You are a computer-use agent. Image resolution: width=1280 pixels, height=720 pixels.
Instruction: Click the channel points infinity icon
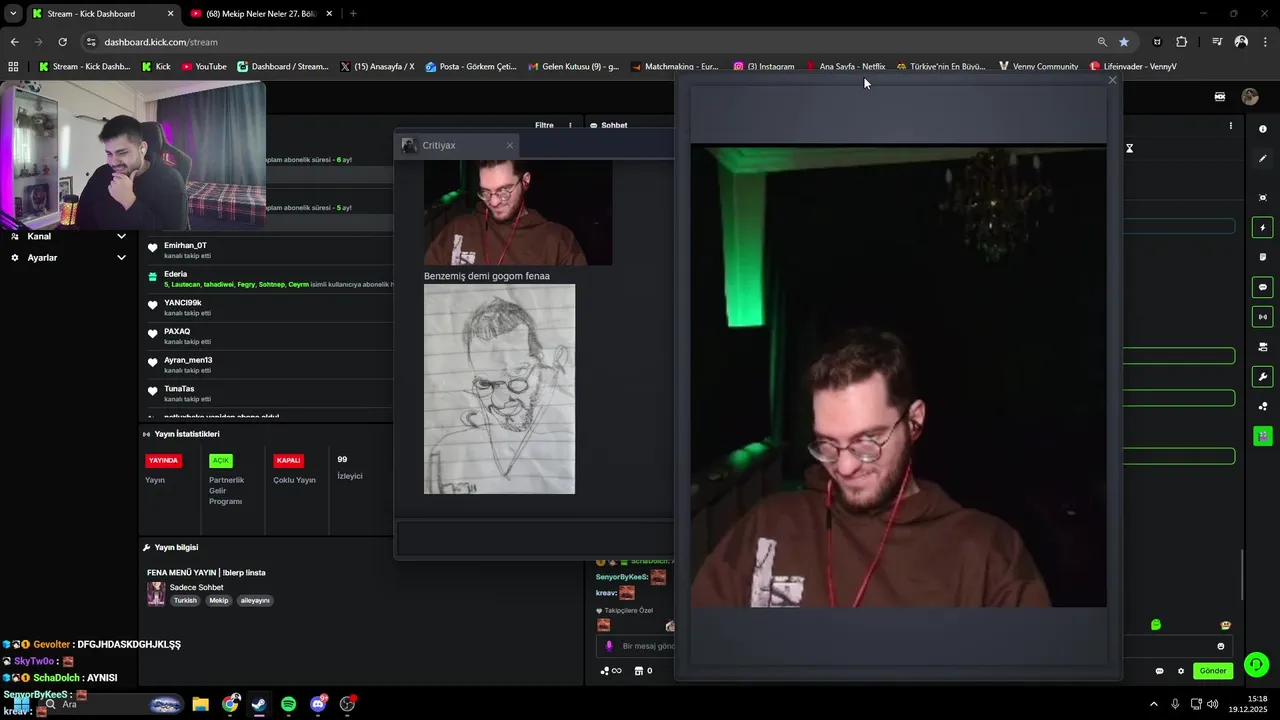click(611, 671)
